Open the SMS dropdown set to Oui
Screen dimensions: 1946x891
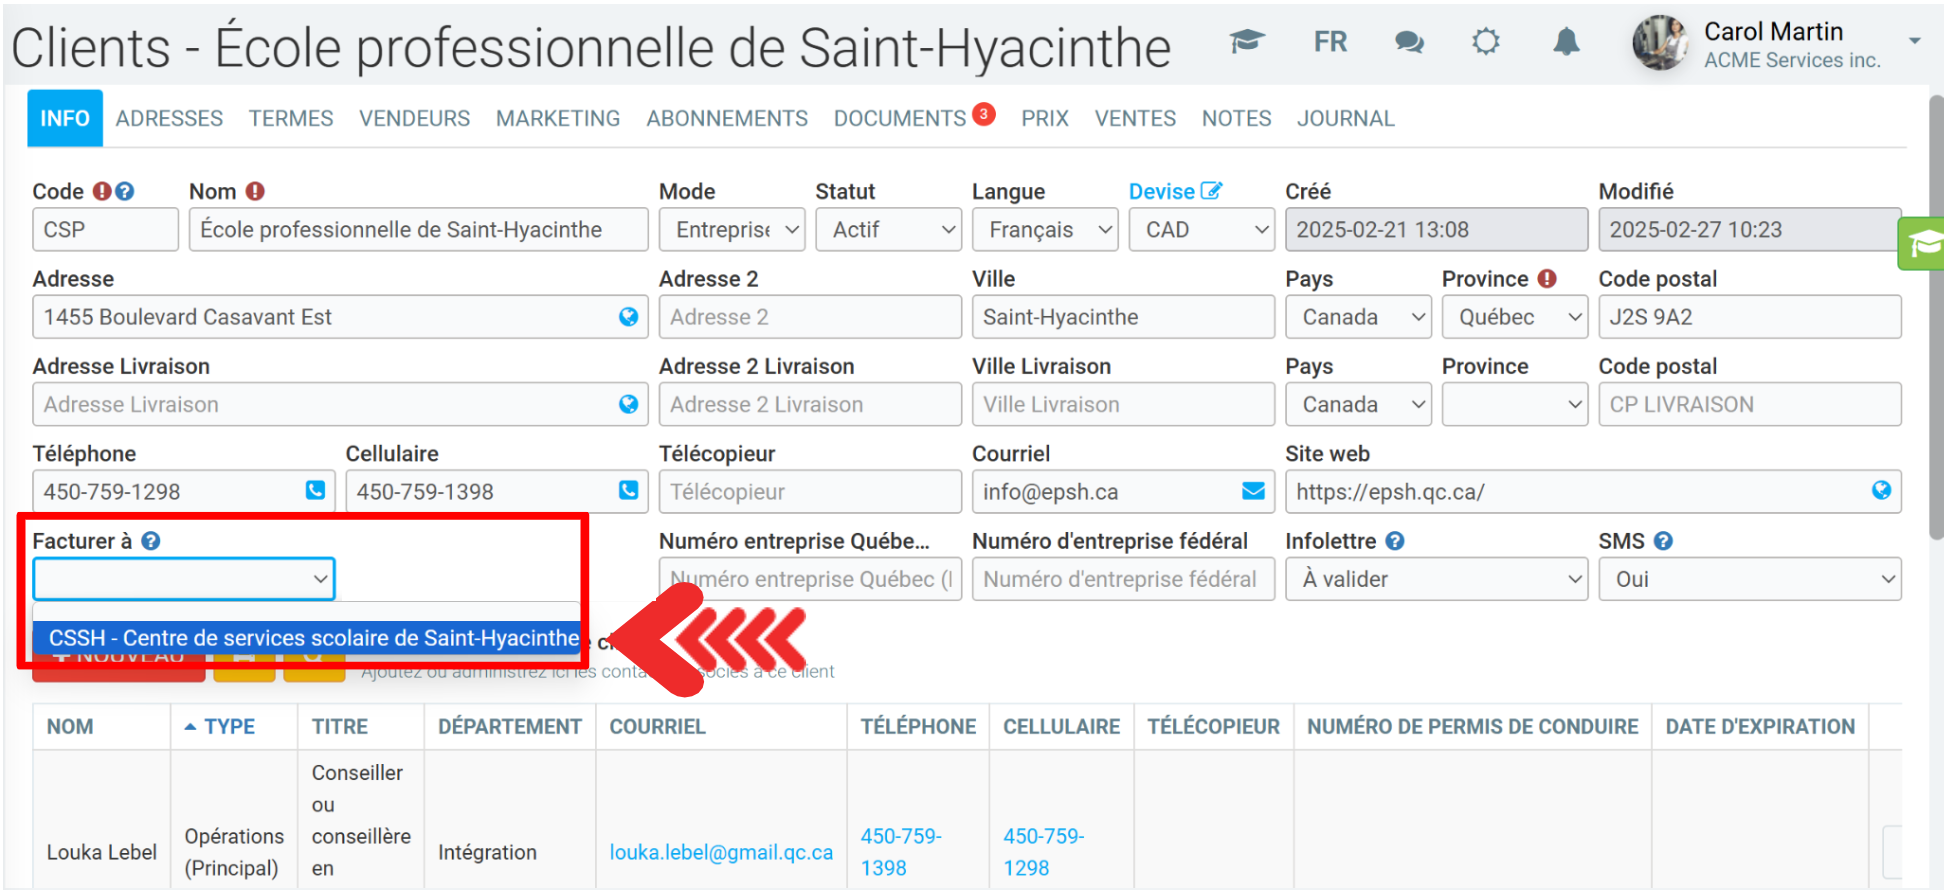[1749, 579]
